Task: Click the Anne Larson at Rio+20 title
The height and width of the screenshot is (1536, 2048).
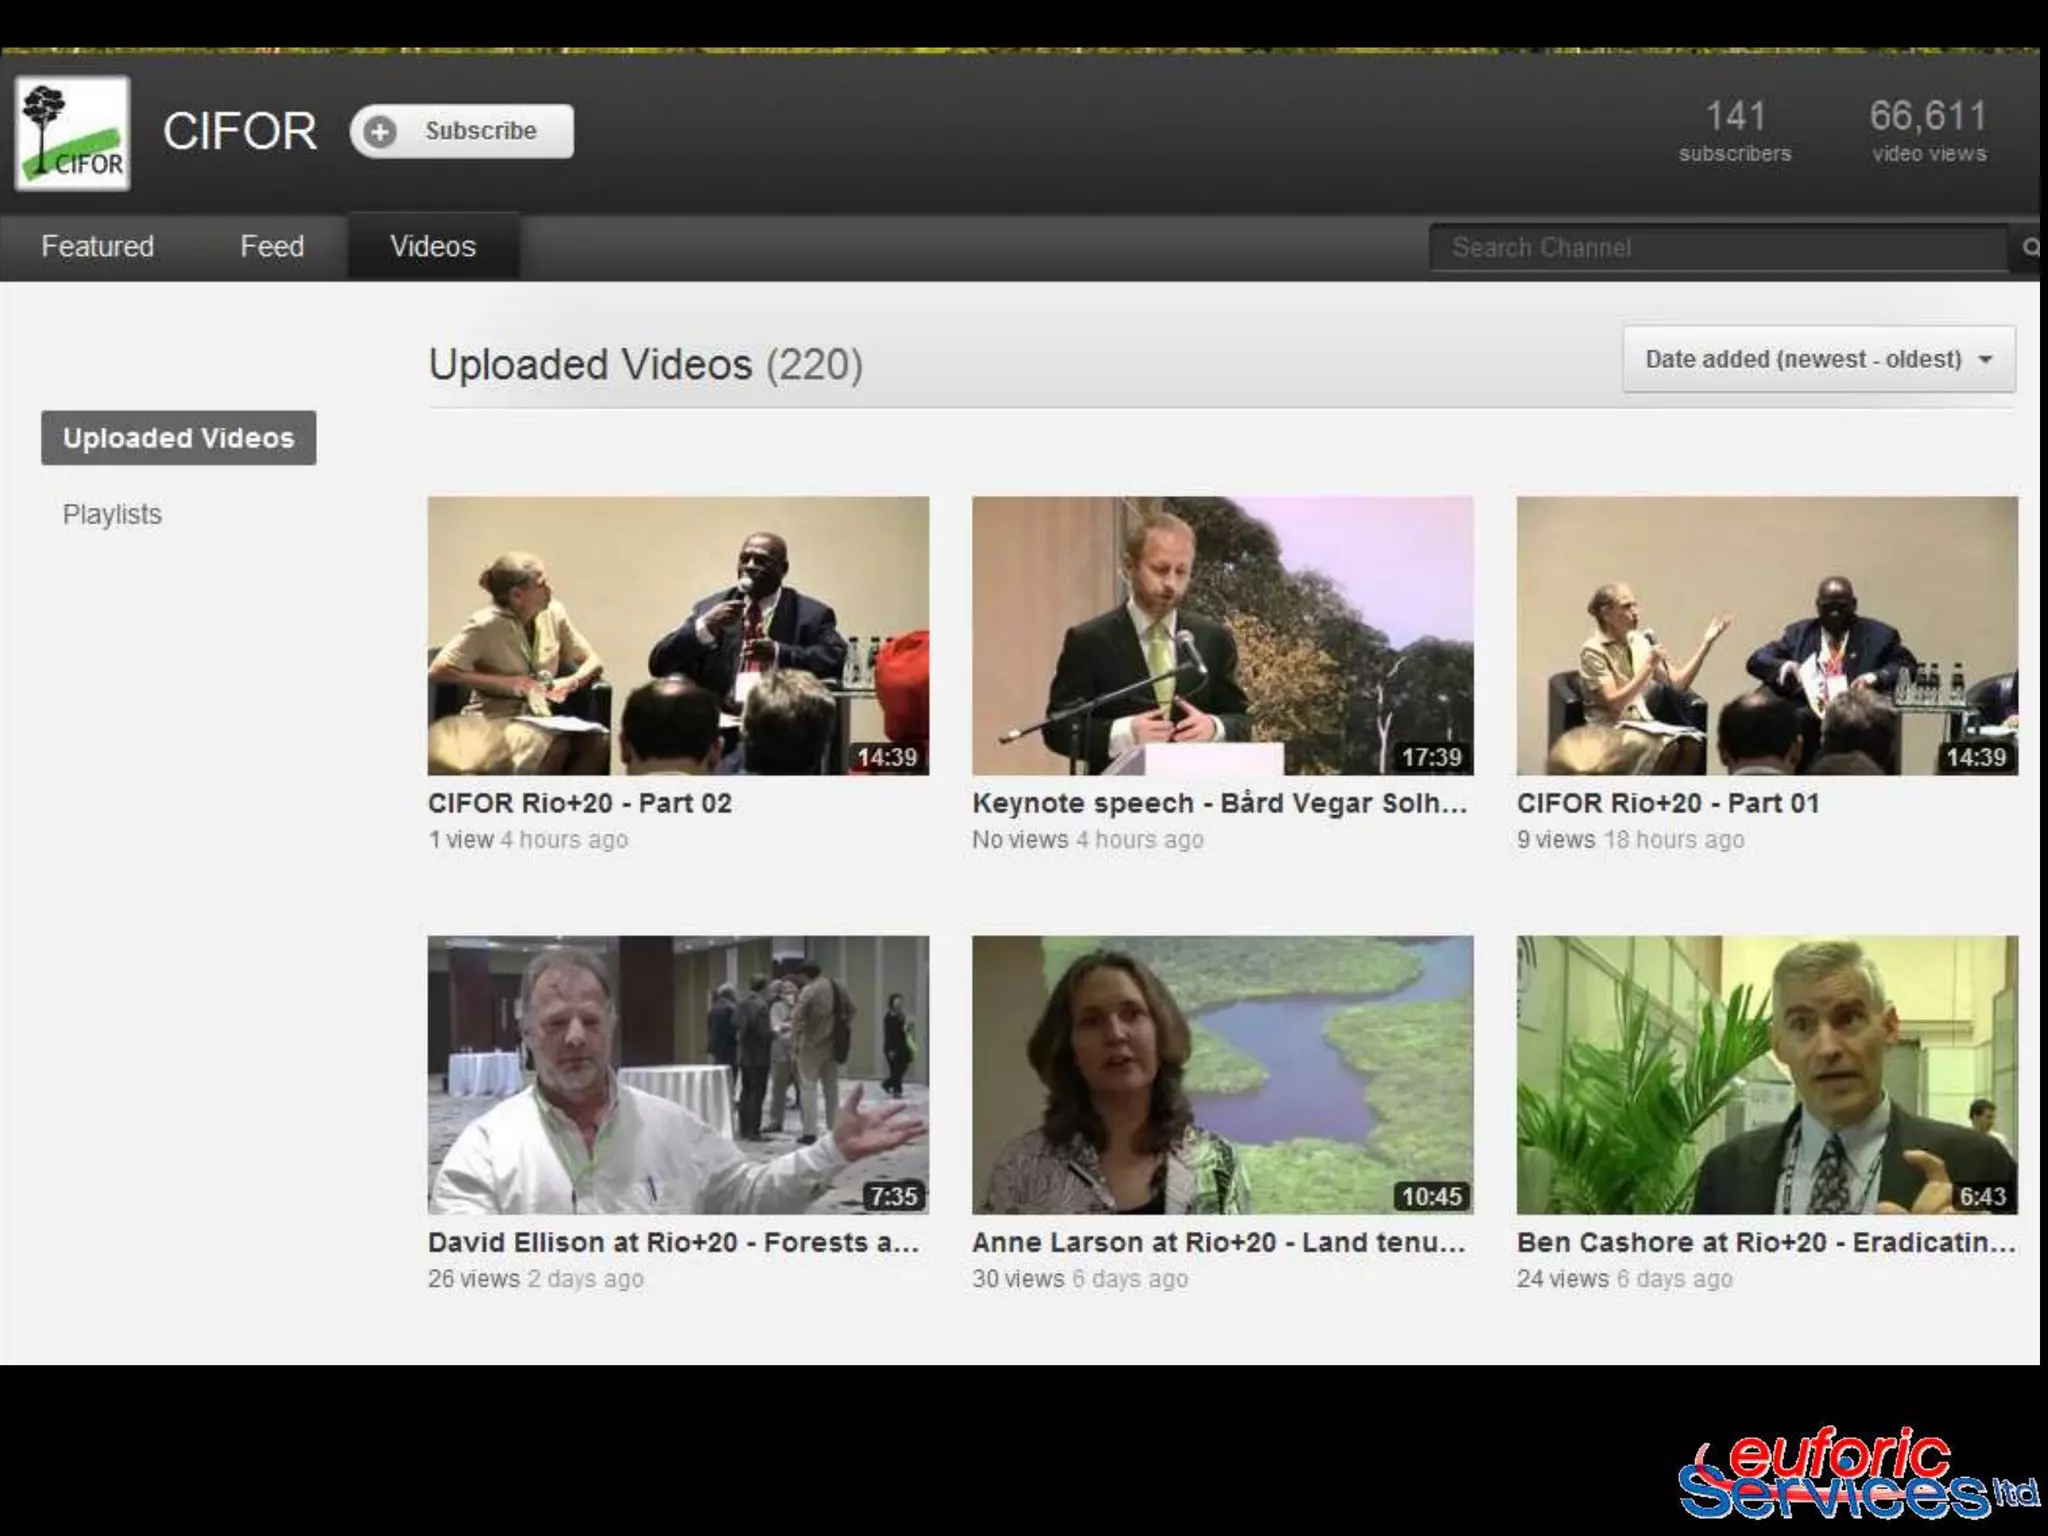Action: 1218,1242
